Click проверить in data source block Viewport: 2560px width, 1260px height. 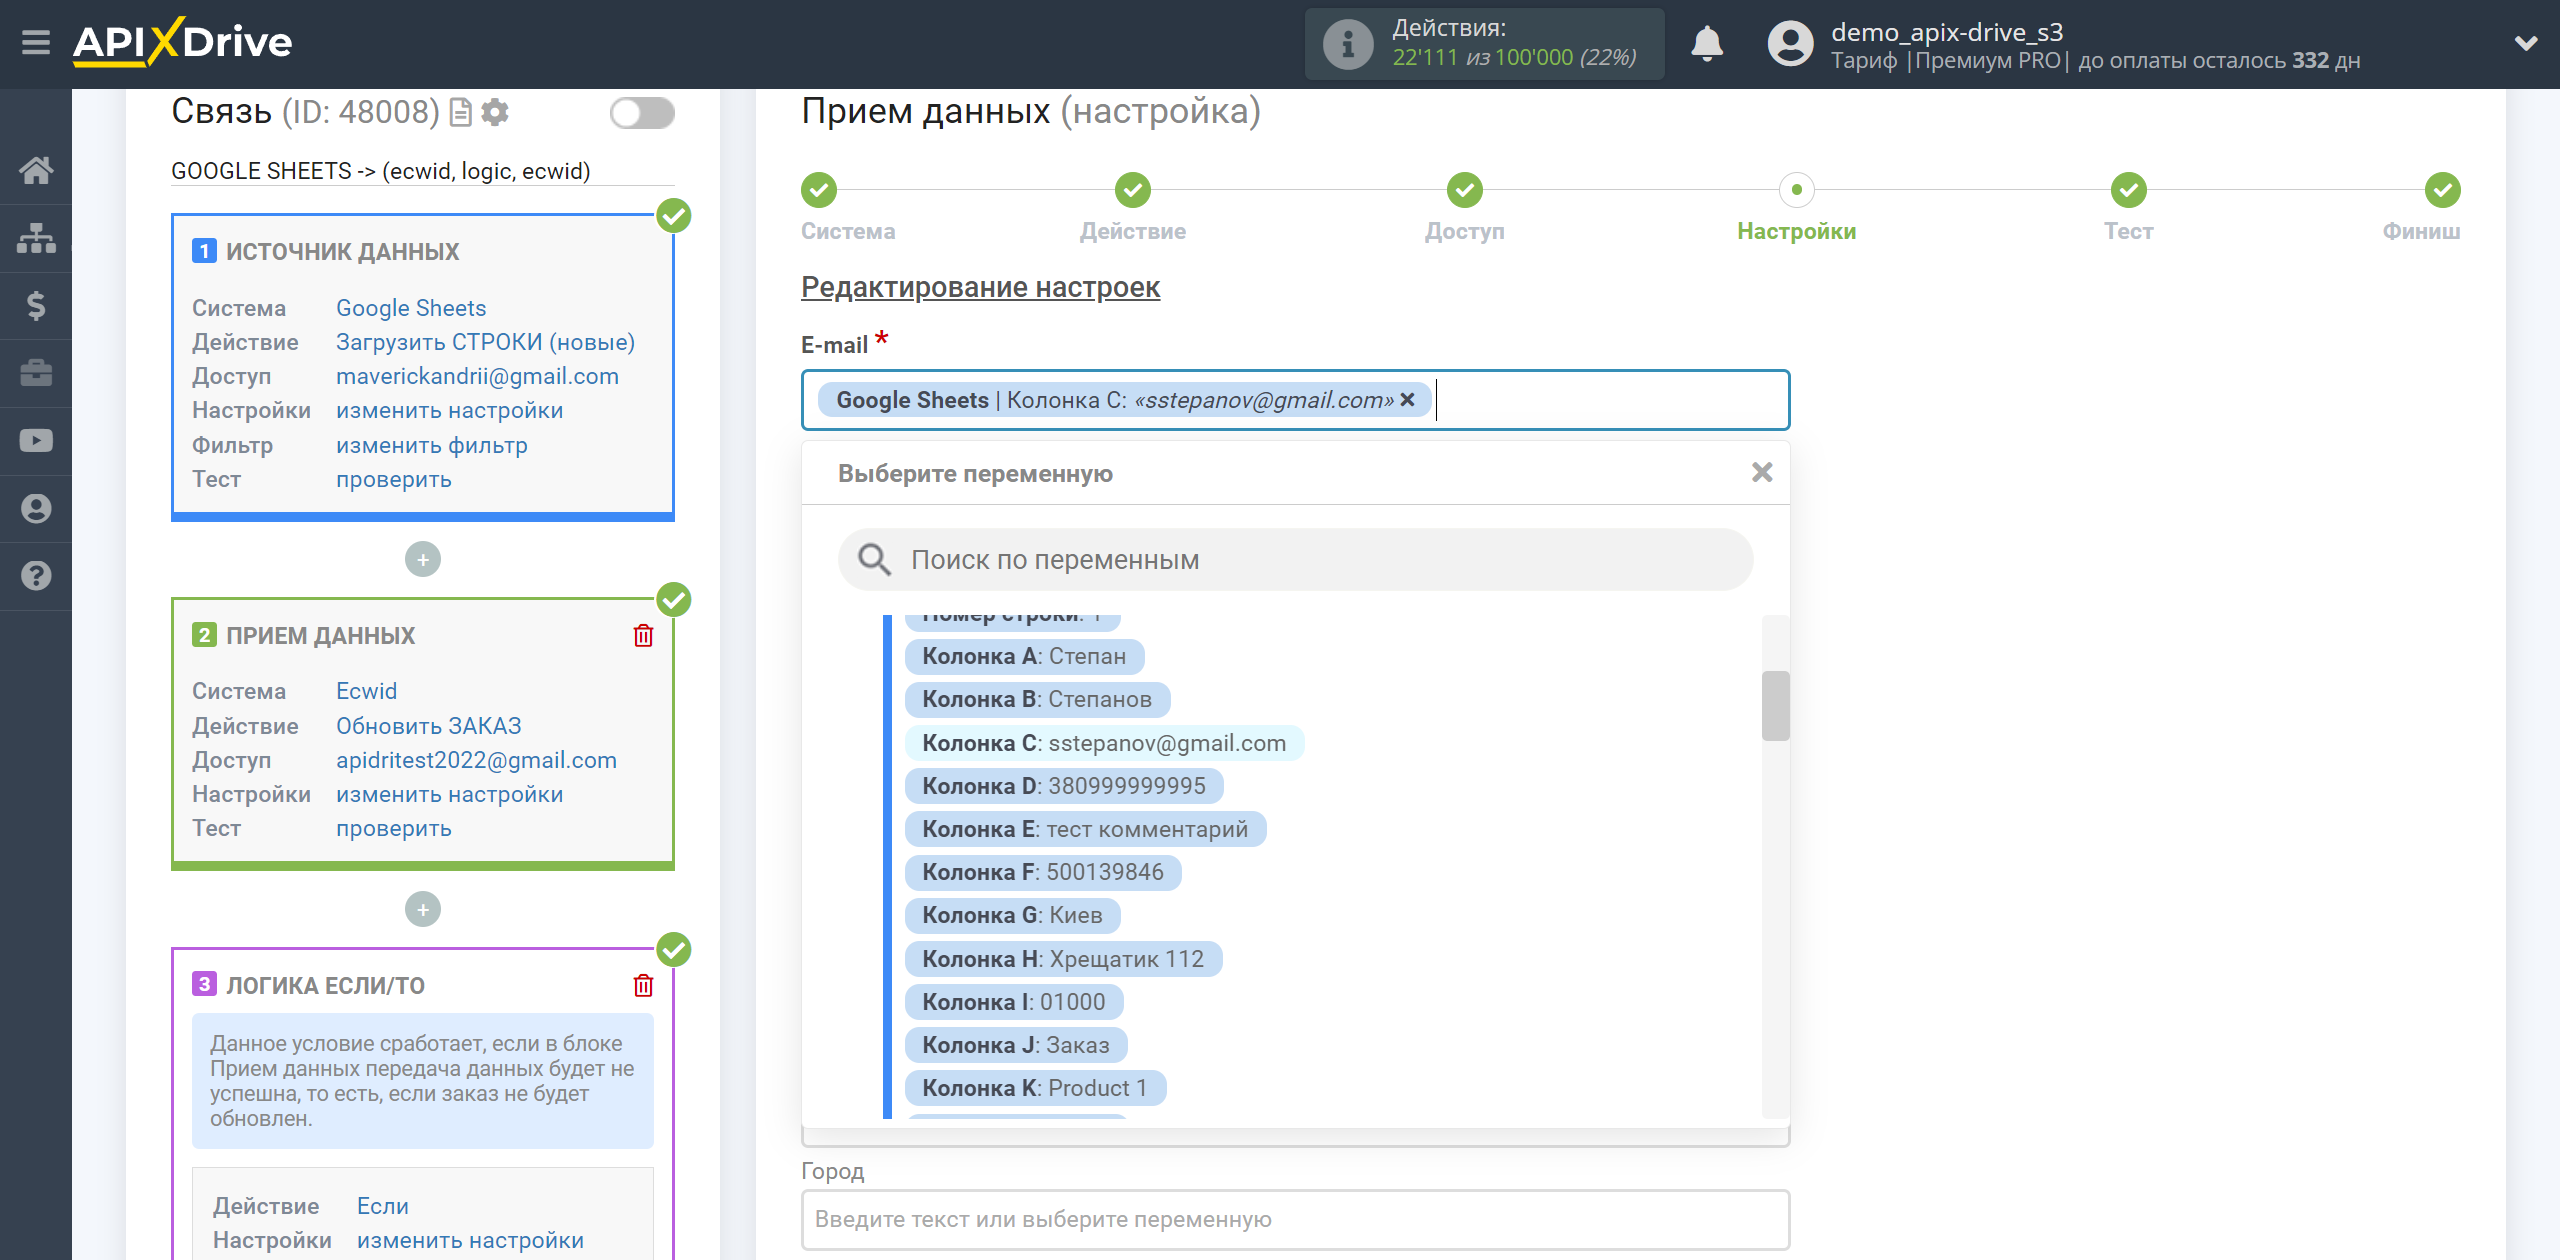pos(393,479)
